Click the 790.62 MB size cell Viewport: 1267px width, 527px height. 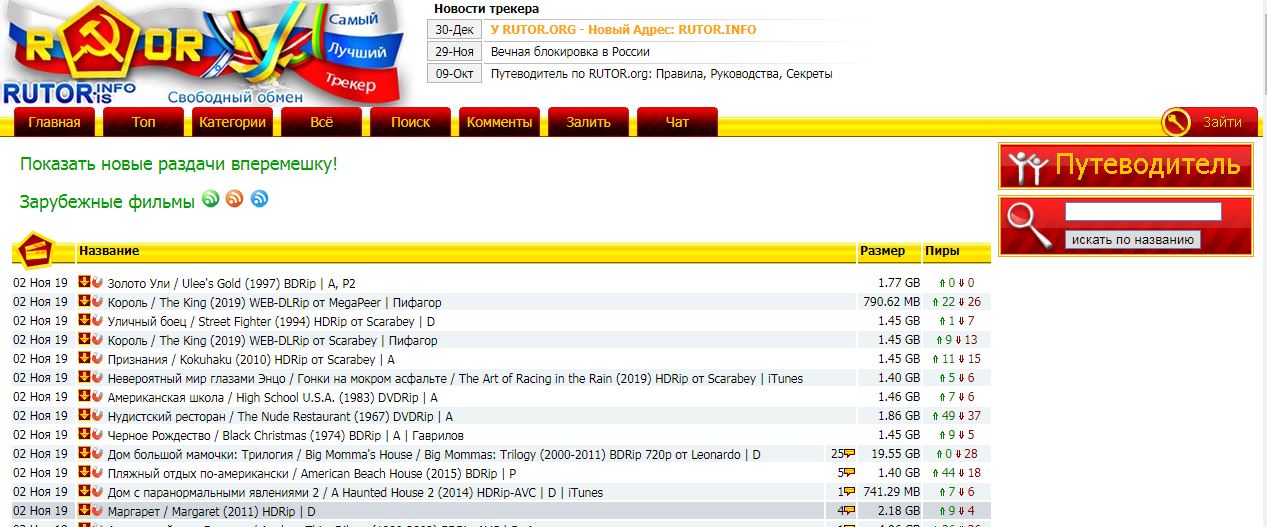[891, 302]
